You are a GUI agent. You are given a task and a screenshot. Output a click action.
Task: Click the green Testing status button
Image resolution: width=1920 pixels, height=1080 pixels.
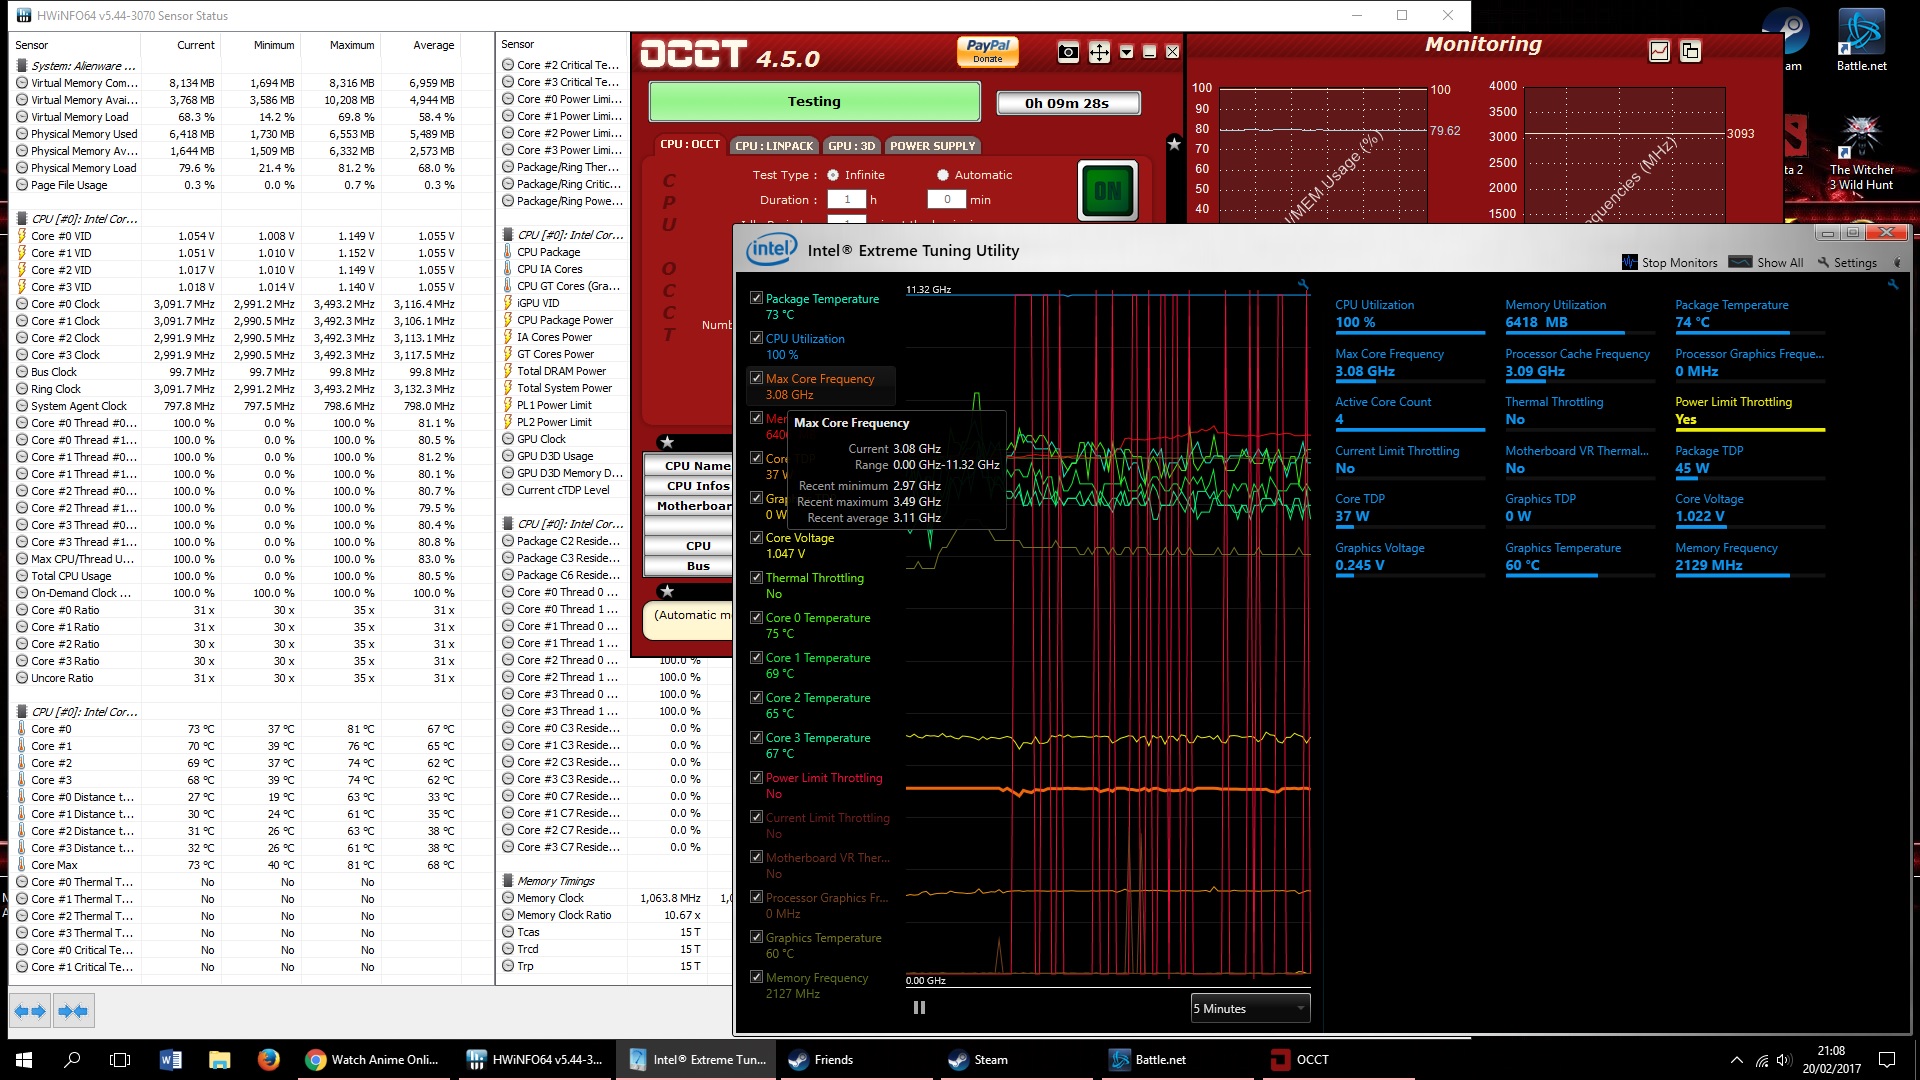pos(814,101)
